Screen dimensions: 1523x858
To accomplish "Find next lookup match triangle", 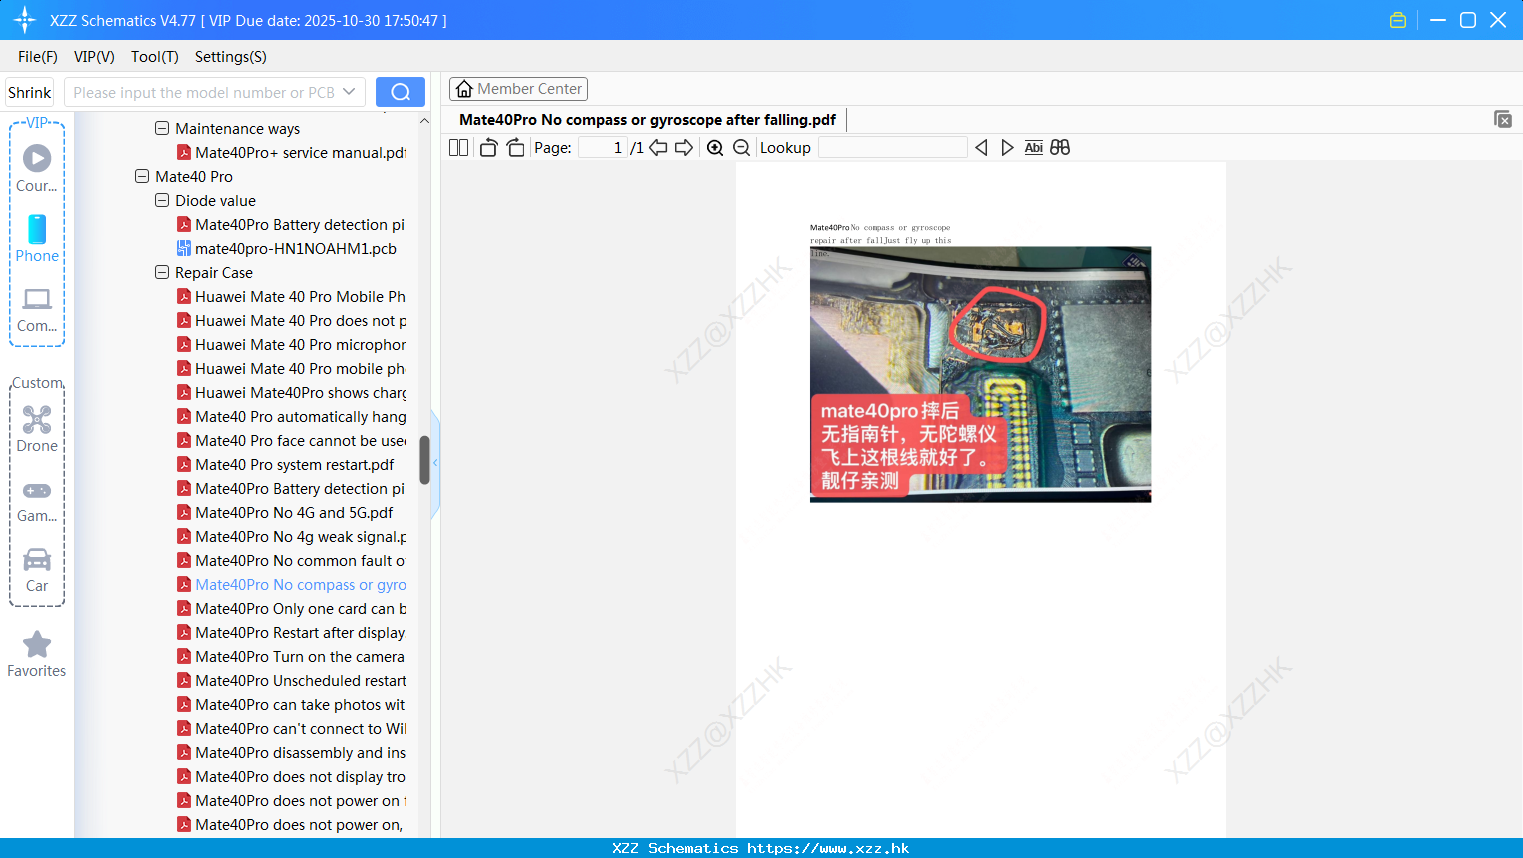I will point(1007,147).
